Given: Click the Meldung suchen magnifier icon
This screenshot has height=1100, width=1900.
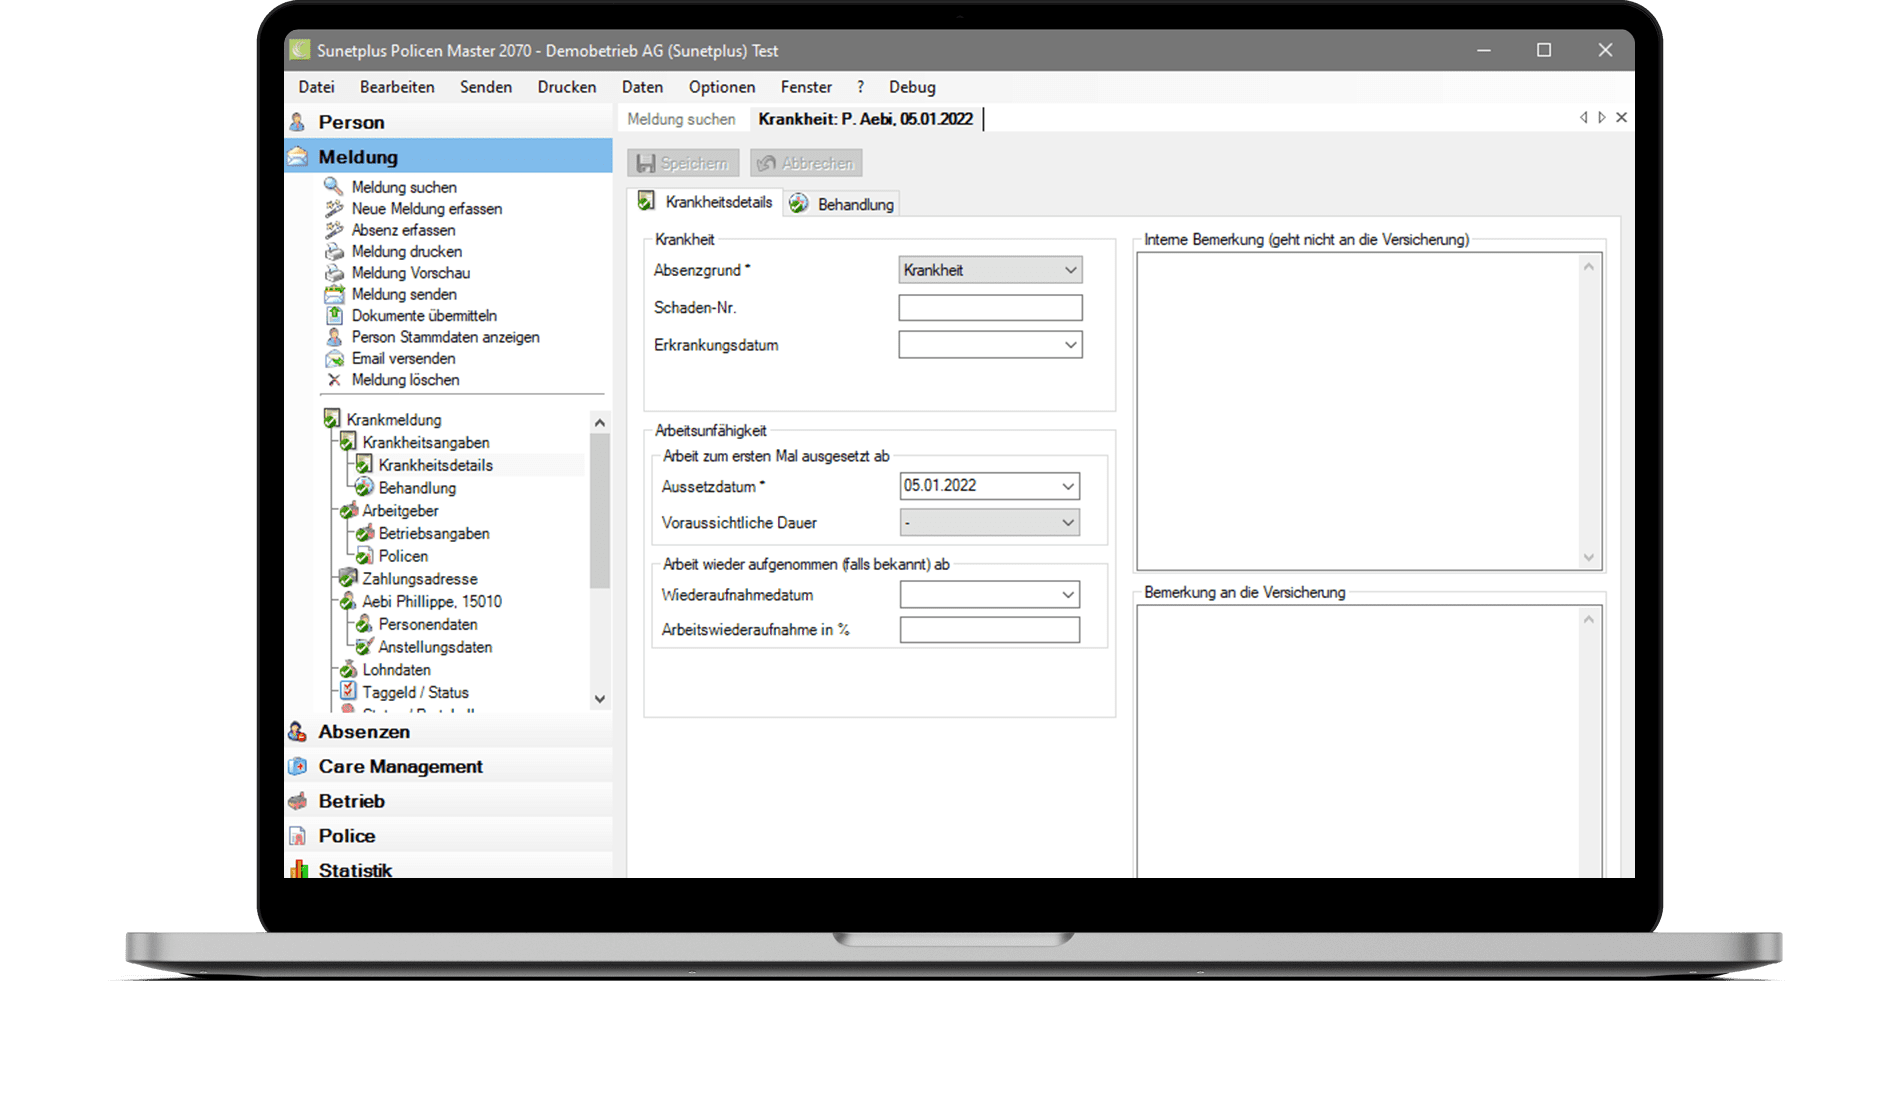Looking at the screenshot, I should pyautogui.click(x=334, y=187).
